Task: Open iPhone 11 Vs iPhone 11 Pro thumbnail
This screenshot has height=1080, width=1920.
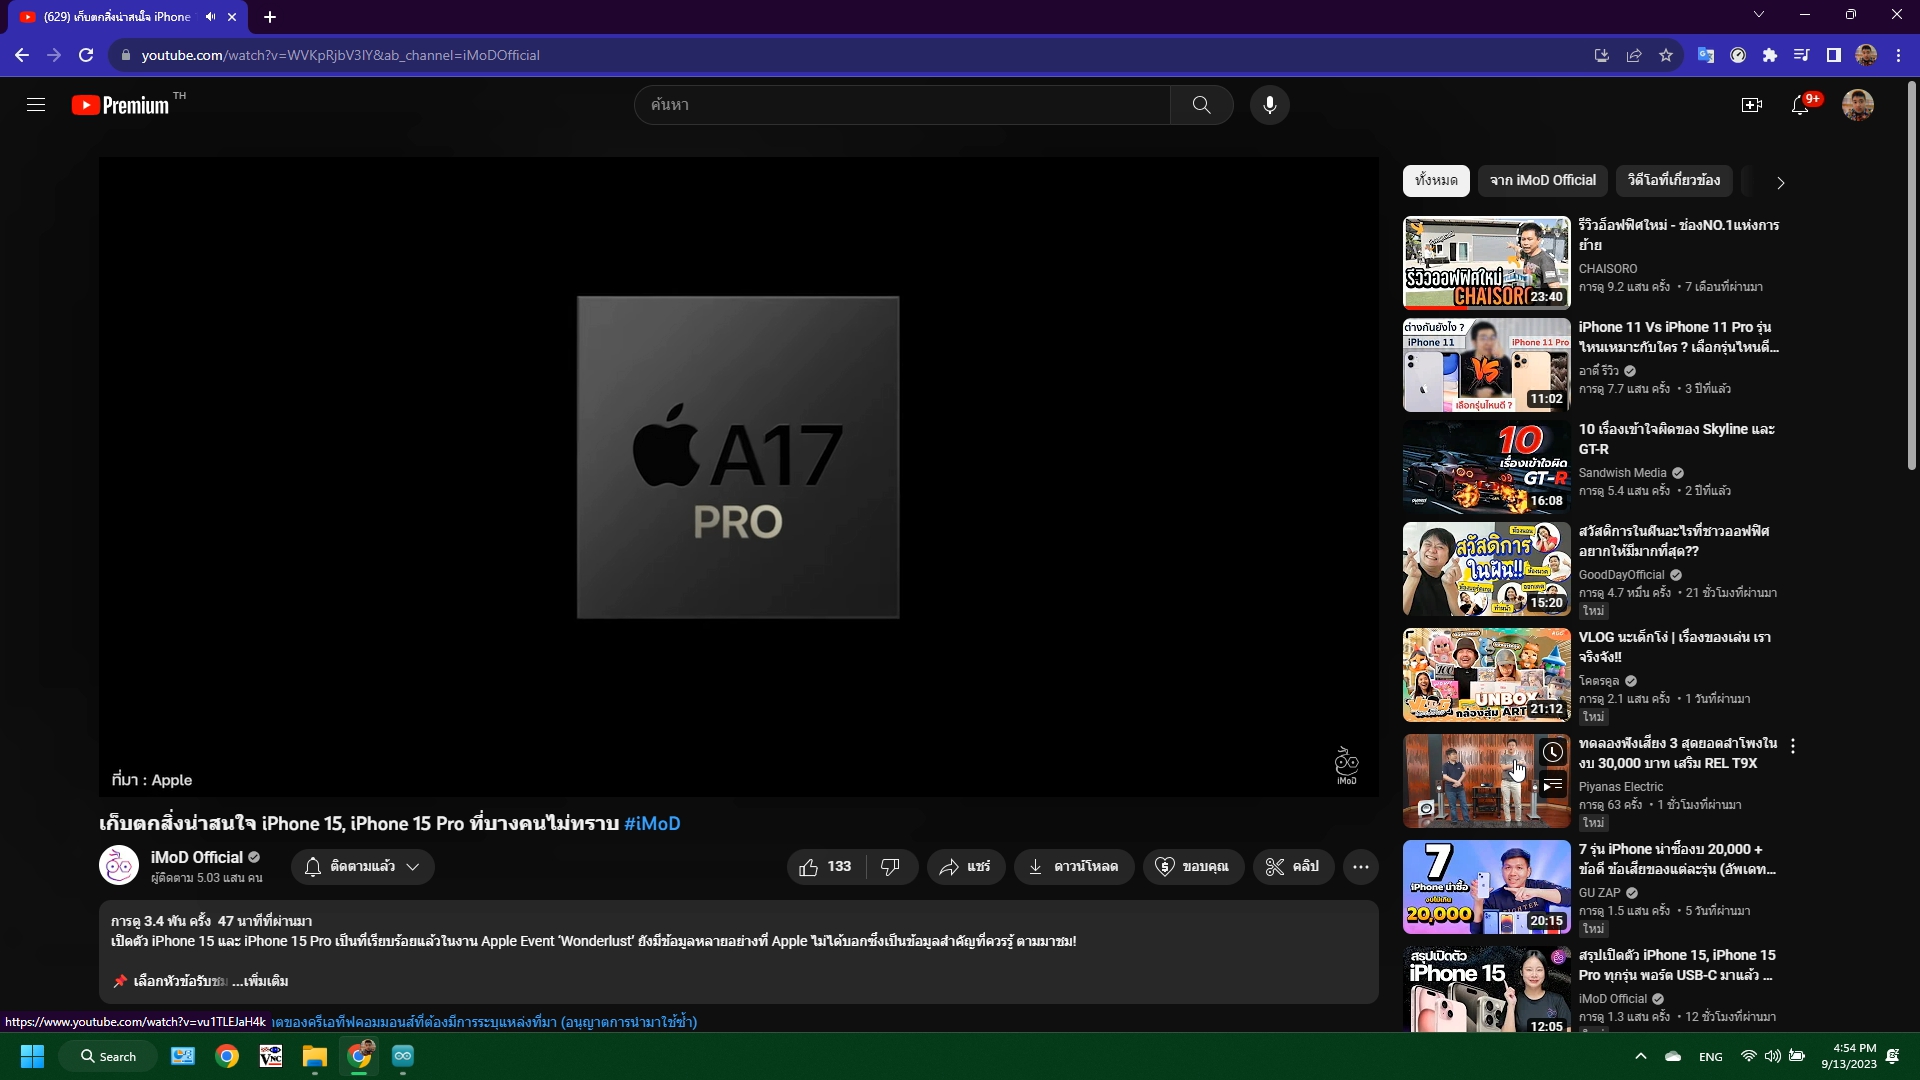Action: pos(1486,365)
